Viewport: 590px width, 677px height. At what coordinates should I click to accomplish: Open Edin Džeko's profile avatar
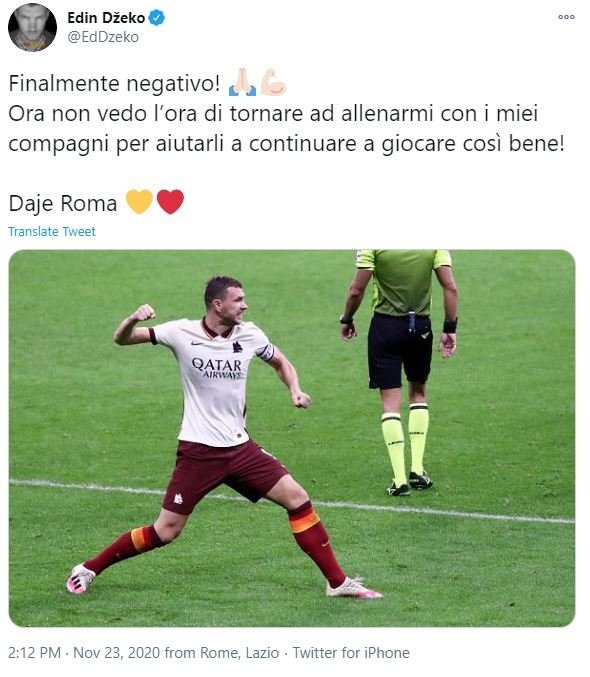tap(32, 27)
